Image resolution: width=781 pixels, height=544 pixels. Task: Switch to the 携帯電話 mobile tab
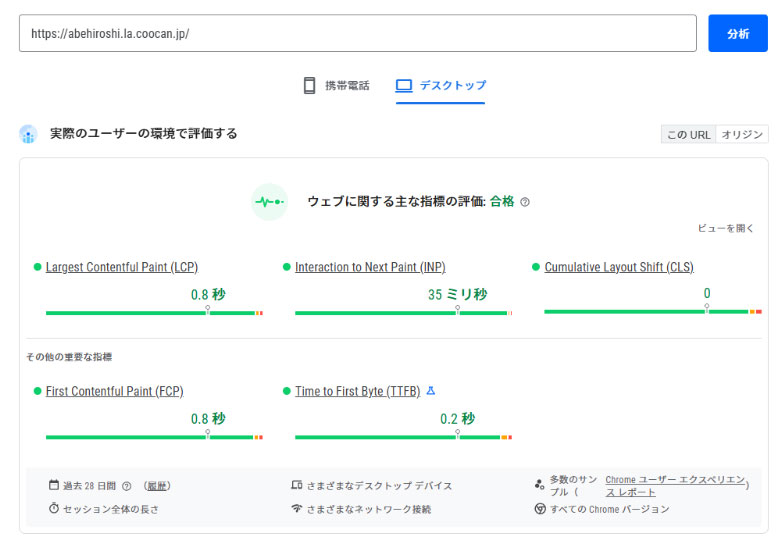click(336, 86)
